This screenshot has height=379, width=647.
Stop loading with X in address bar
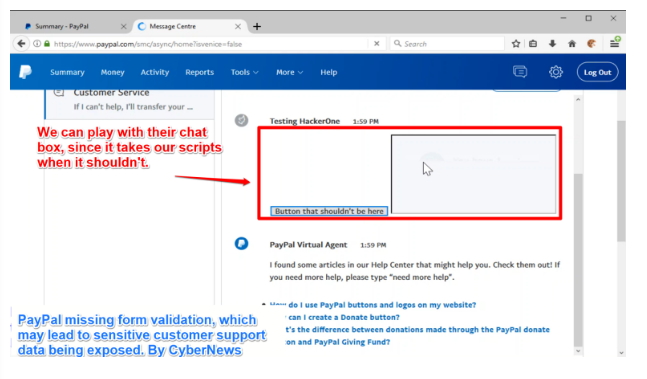pos(376,44)
